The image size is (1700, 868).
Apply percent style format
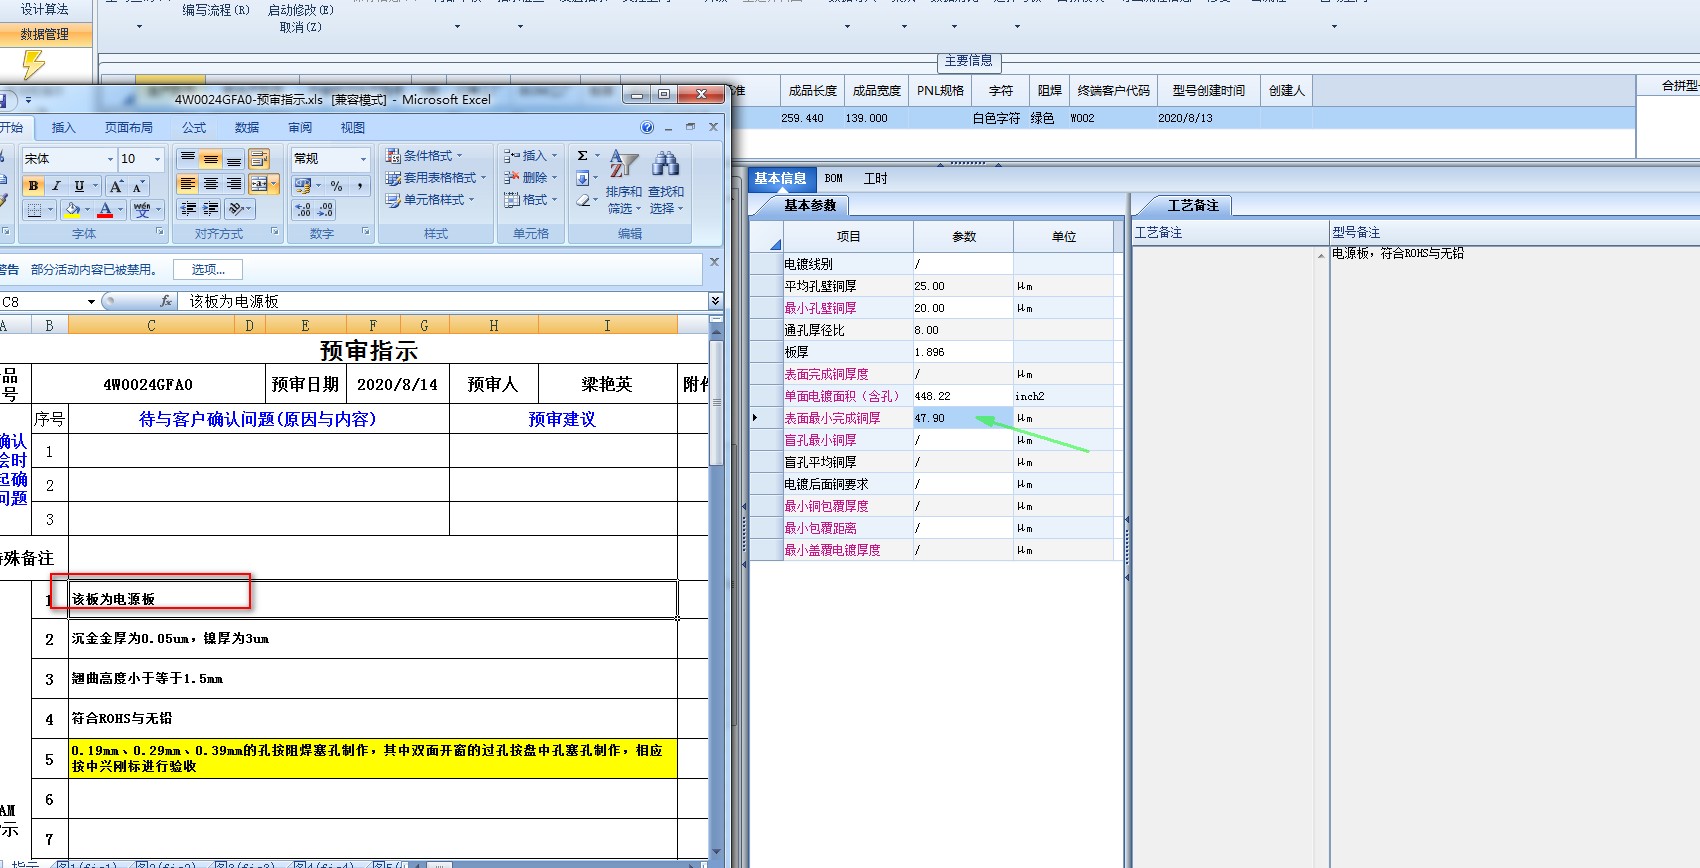coord(337,185)
